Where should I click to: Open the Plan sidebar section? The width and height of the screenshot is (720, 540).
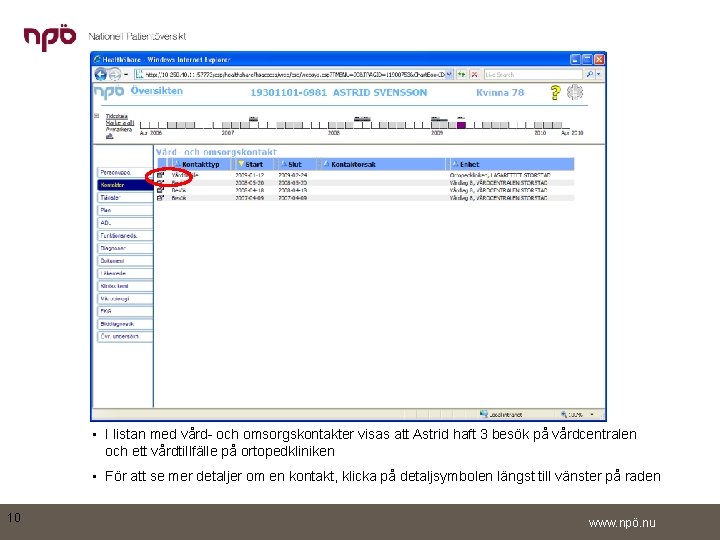[124, 210]
